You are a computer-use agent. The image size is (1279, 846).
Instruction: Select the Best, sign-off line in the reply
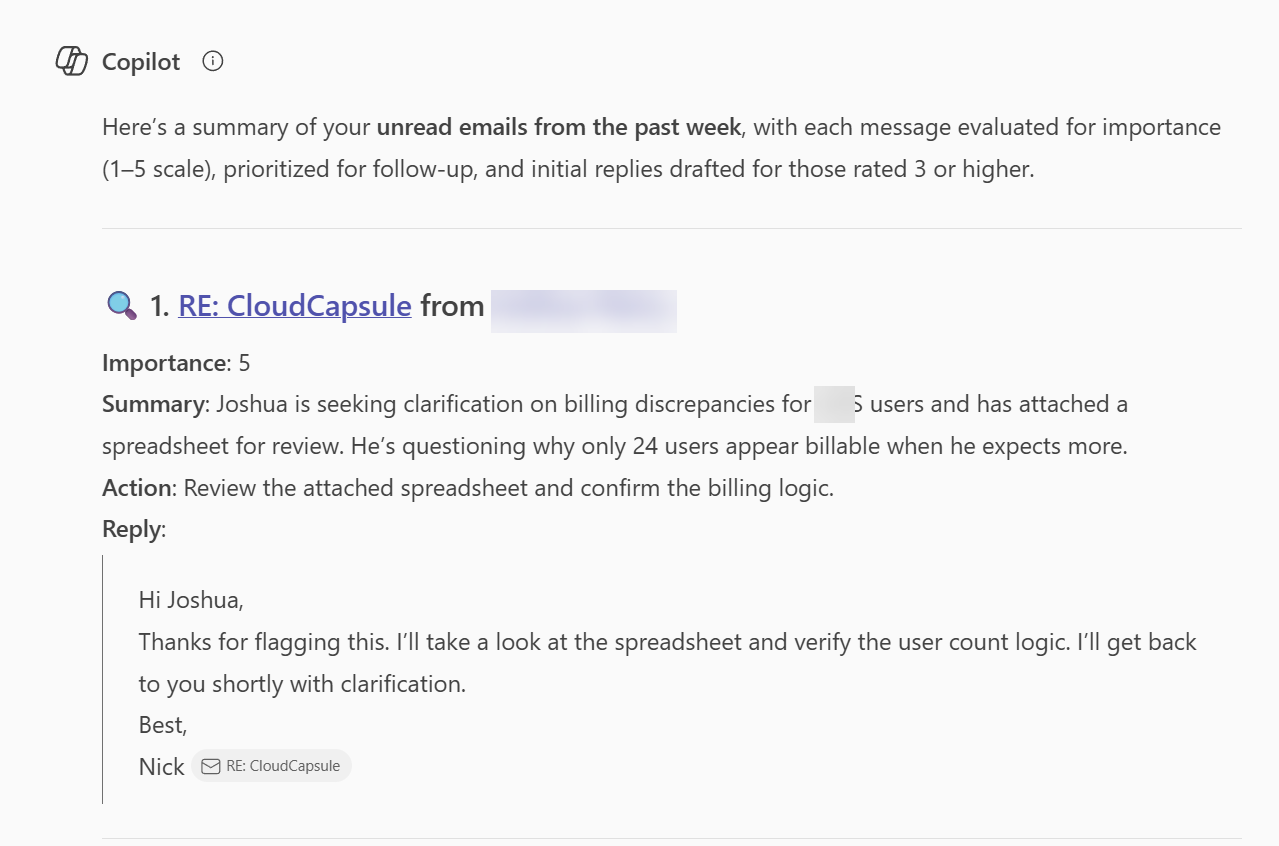click(161, 724)
